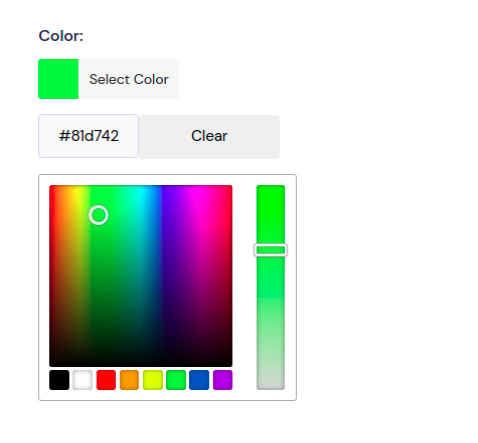
Task: Click the green current color preview box
Action: pos(58,79)
